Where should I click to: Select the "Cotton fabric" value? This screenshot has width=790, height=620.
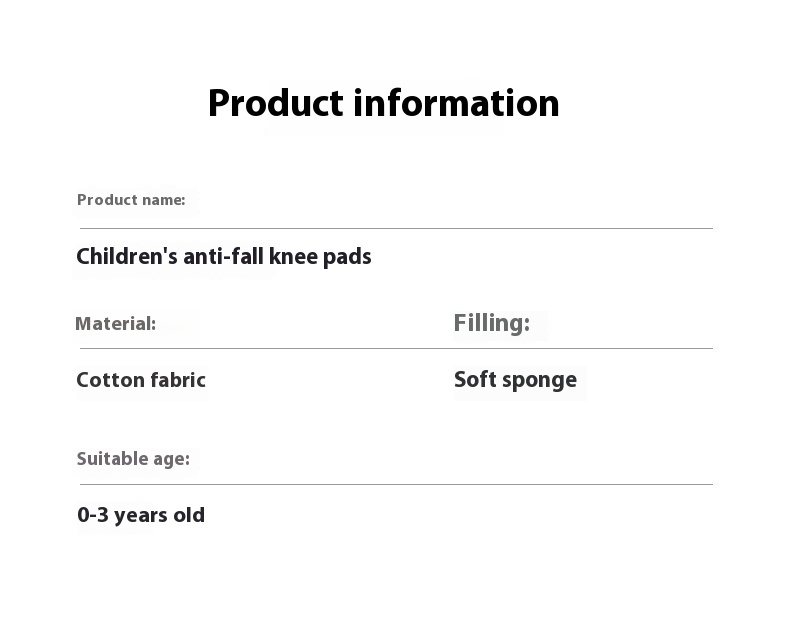click(x=141, y=380)
